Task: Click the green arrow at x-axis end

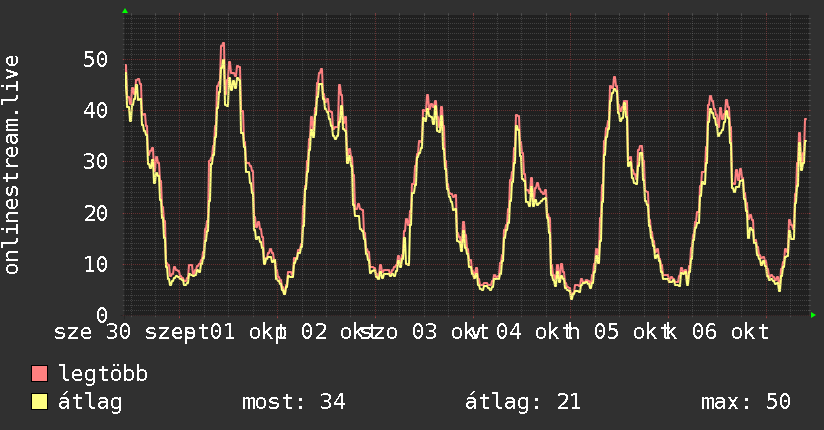Action: pos(813,315)
